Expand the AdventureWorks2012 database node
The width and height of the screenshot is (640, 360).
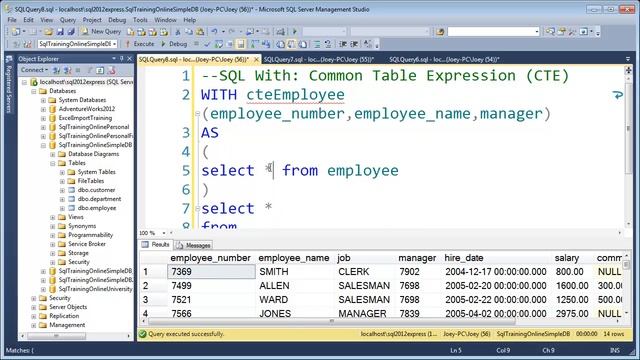[x=43, y=109]
